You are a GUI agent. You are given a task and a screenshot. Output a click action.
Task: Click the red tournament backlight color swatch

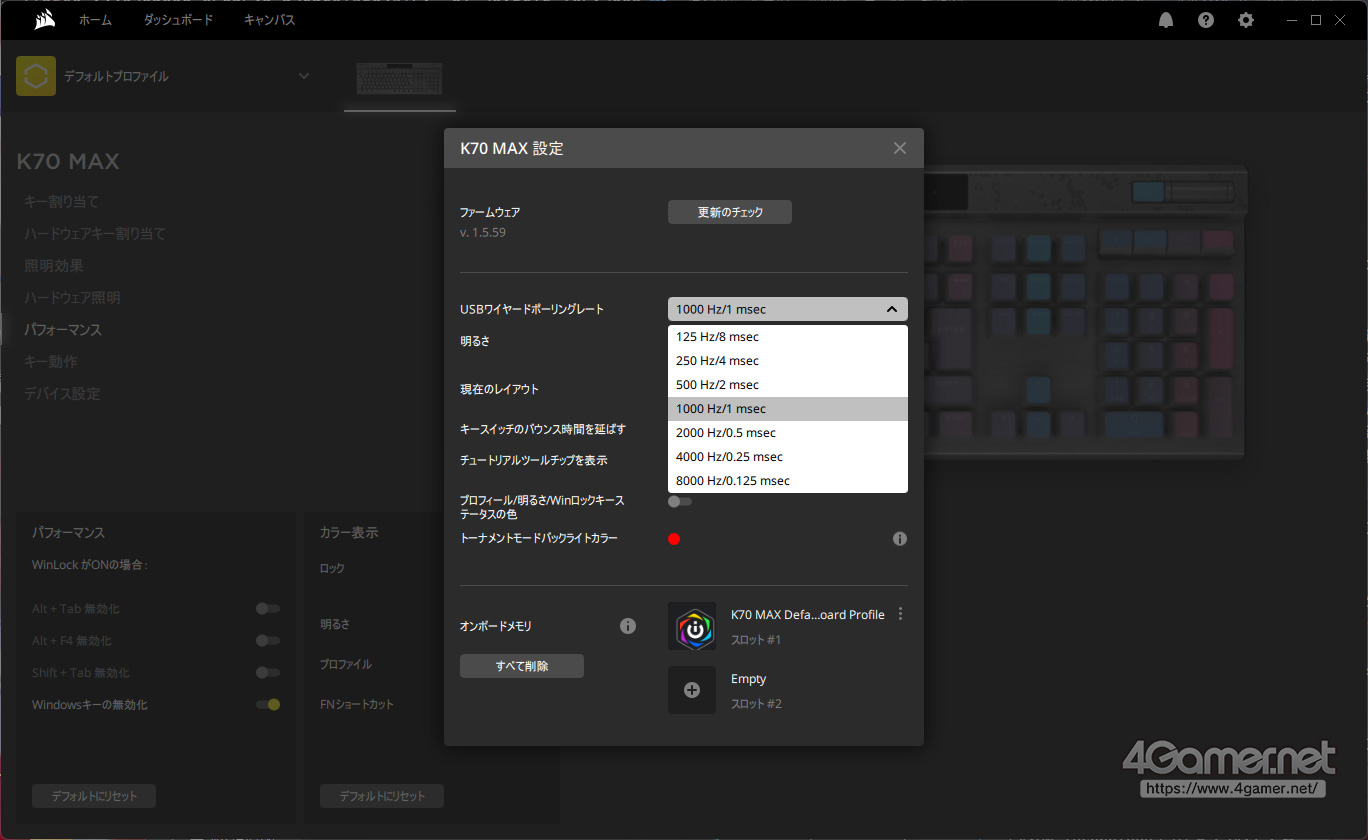674,539
